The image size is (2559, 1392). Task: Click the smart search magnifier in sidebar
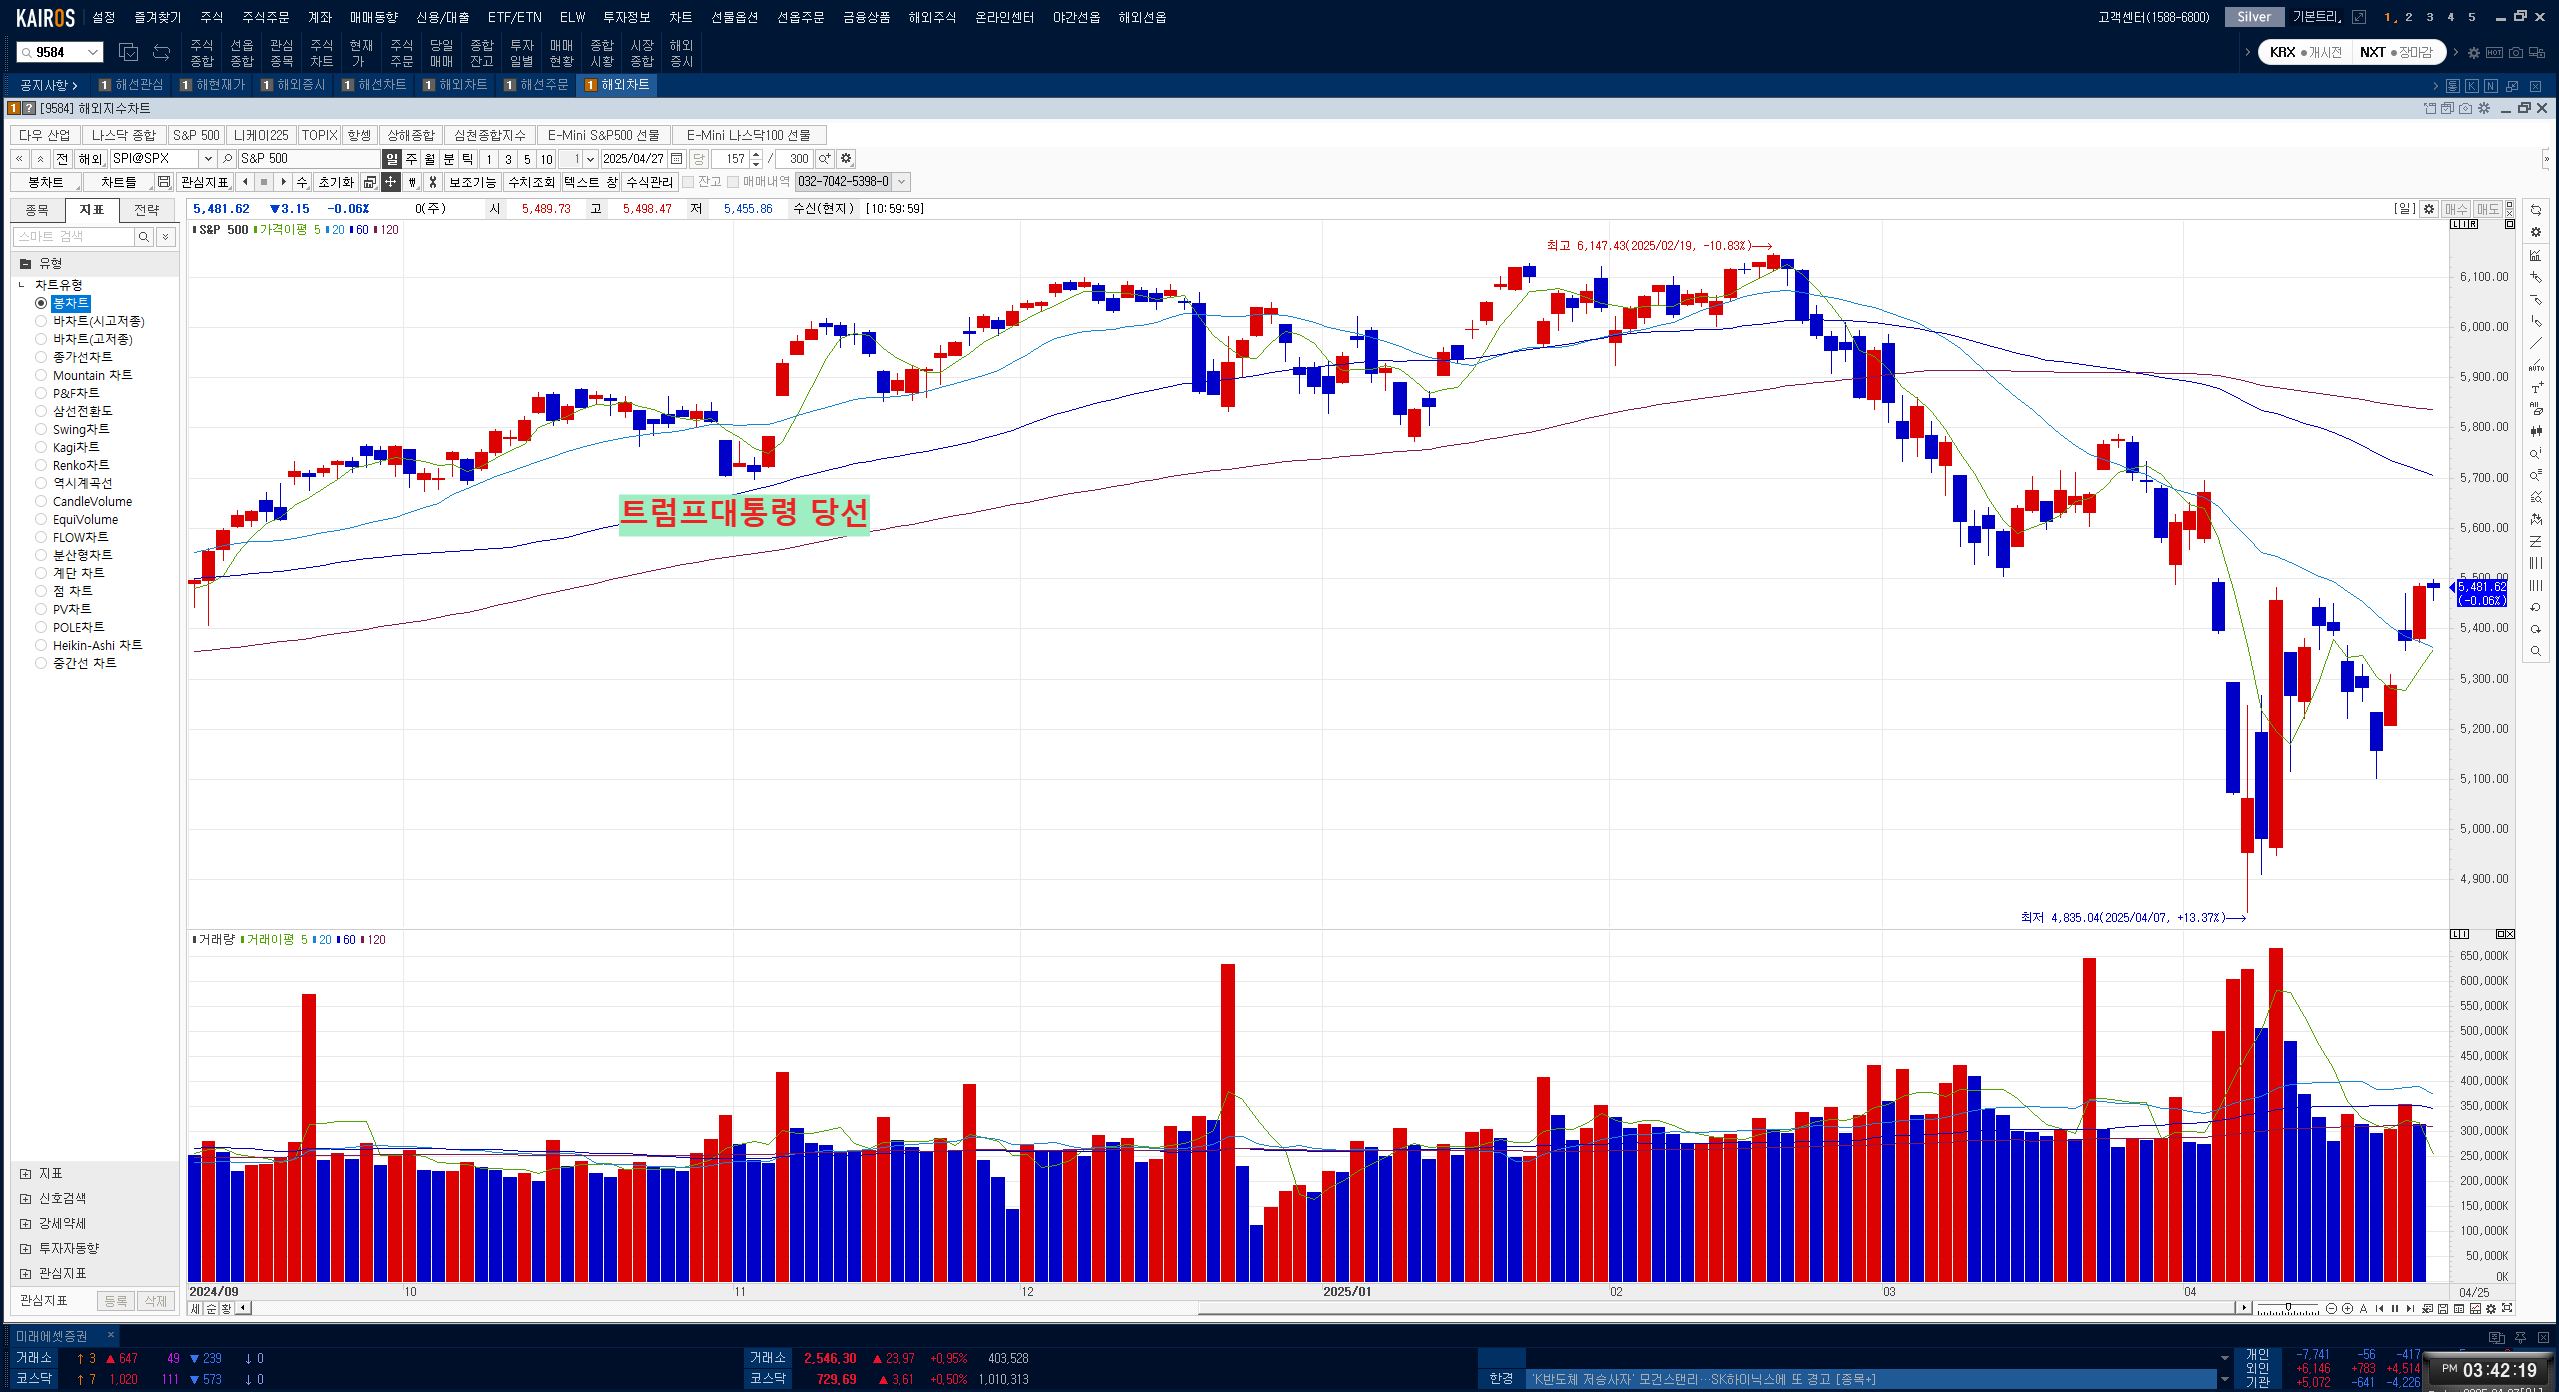coord(144,237)
